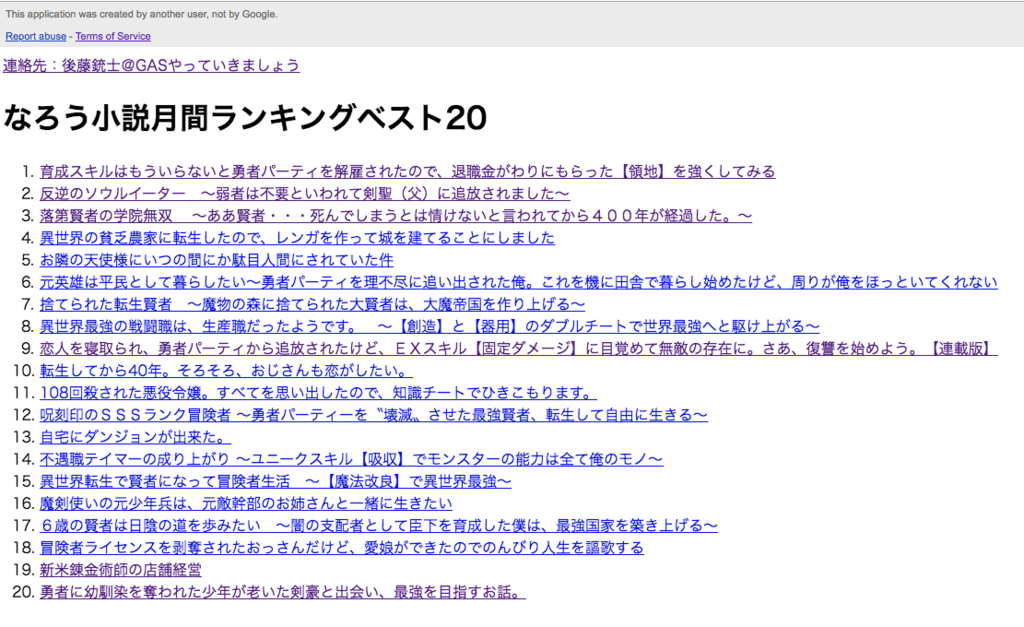
Task: Open rank 18 novel 冒険者ライセンスを剥奪された
Action: [x=342, y=548]
